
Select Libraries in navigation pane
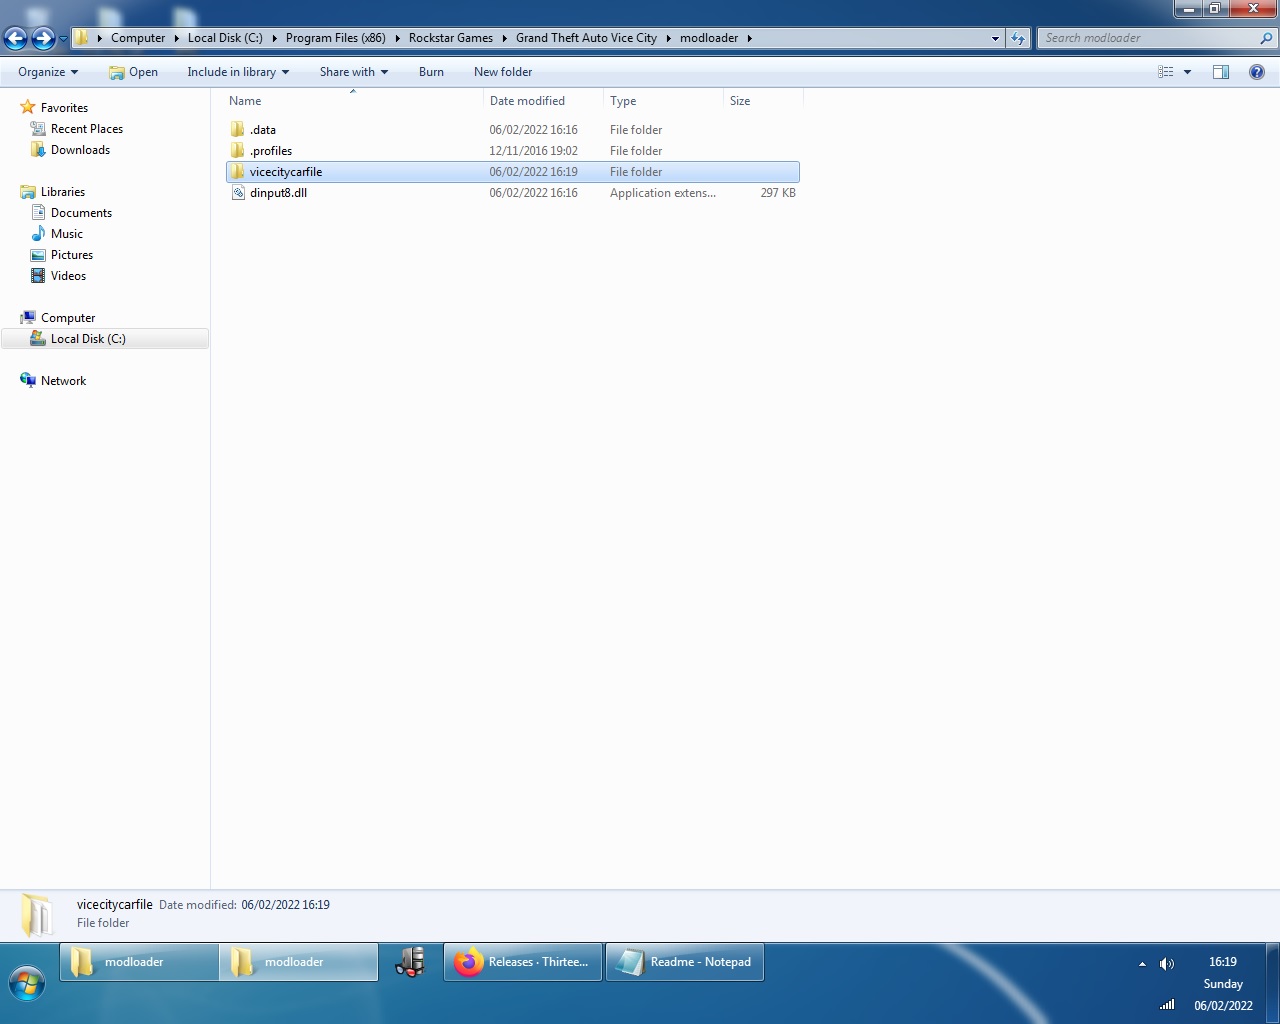coord(63,192)
